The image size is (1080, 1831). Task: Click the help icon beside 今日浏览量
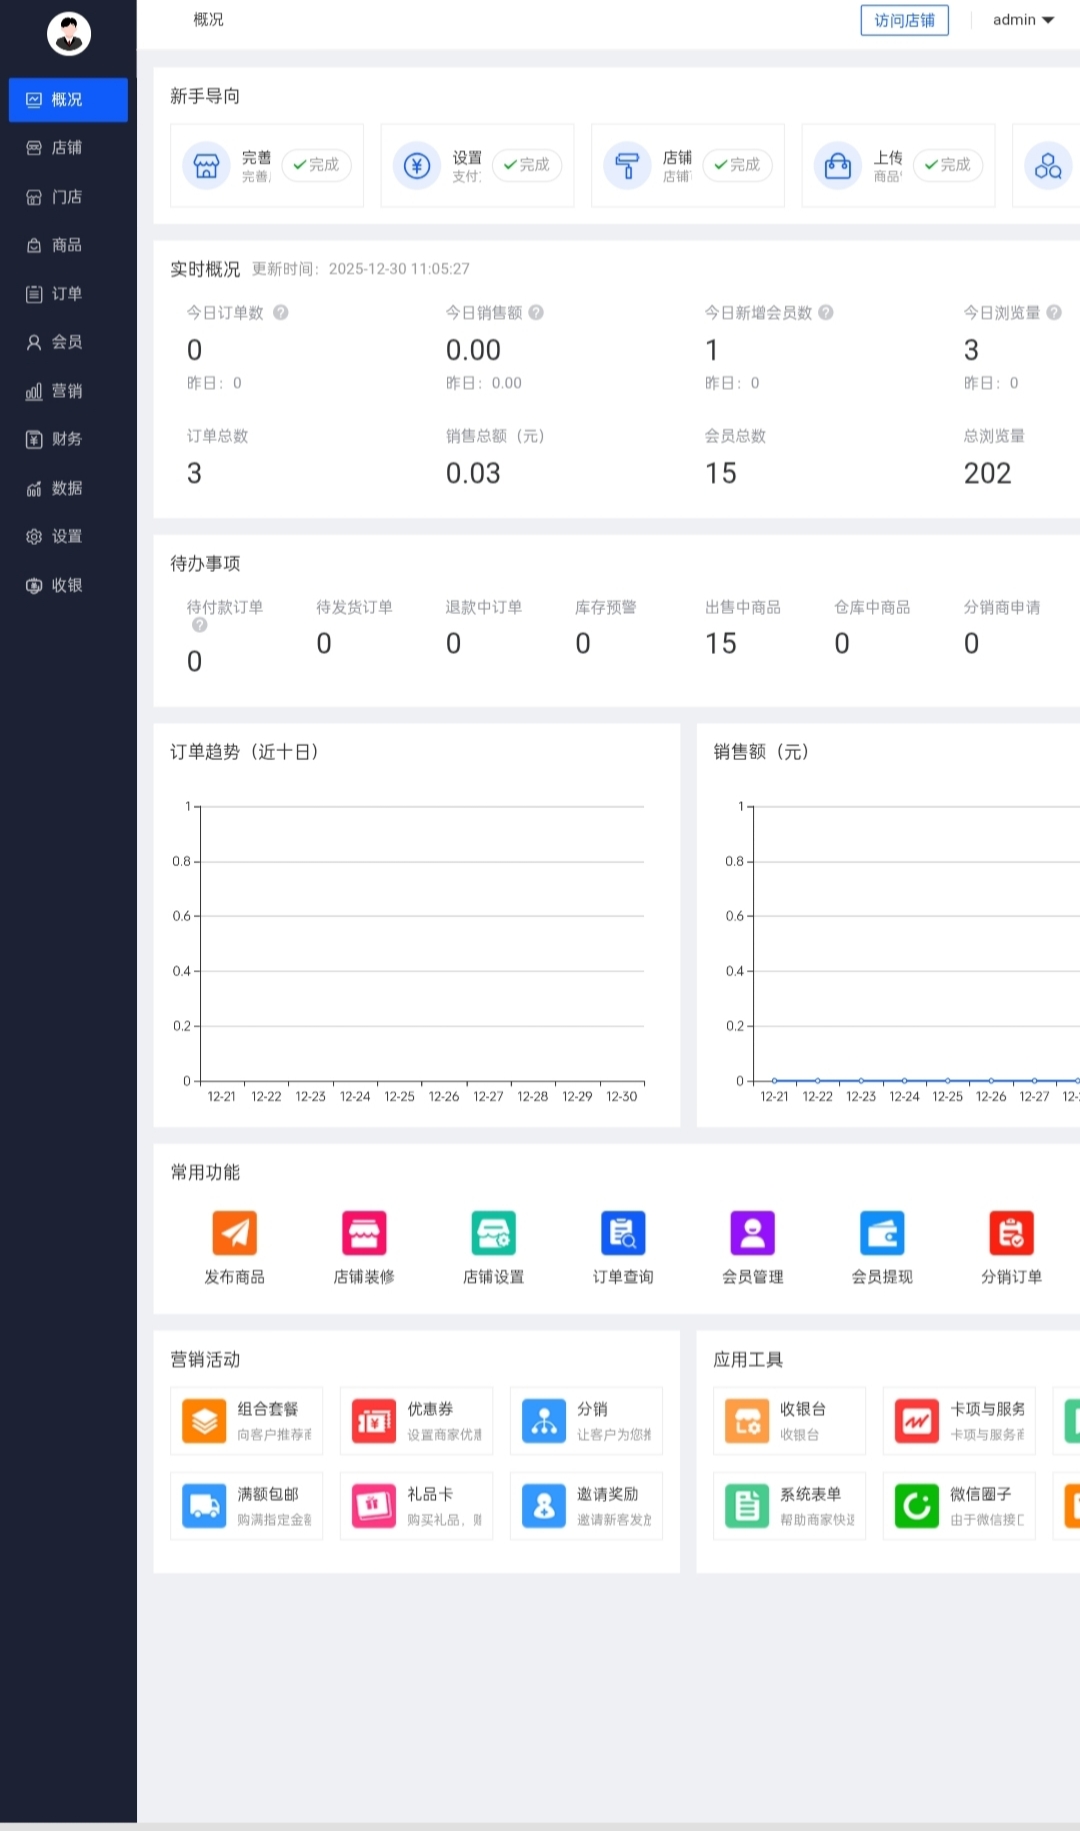tap(1054, 312)
